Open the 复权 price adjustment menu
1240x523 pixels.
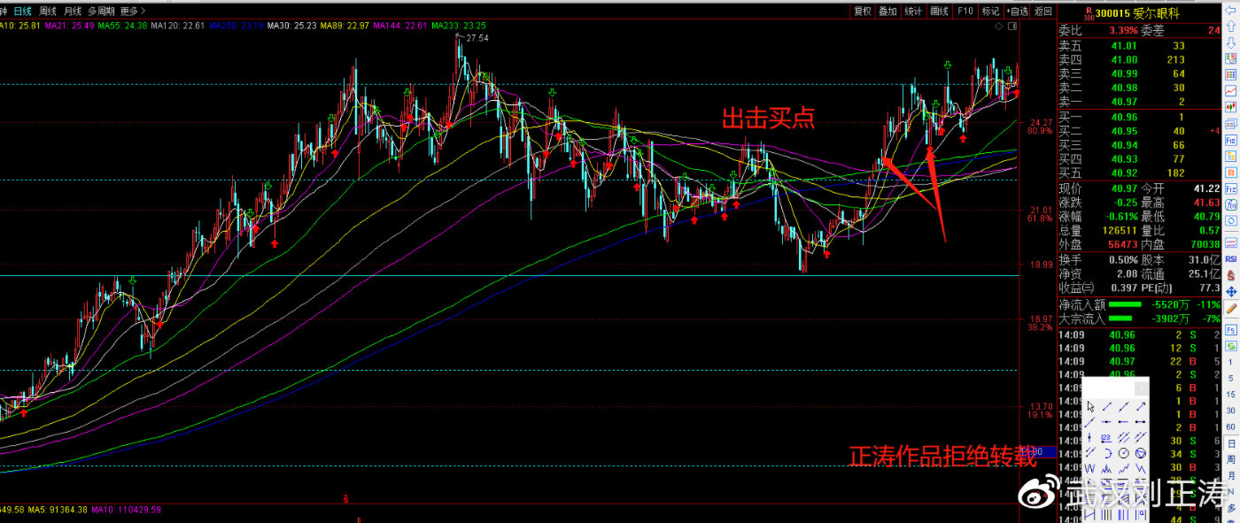tap(862, 11)
